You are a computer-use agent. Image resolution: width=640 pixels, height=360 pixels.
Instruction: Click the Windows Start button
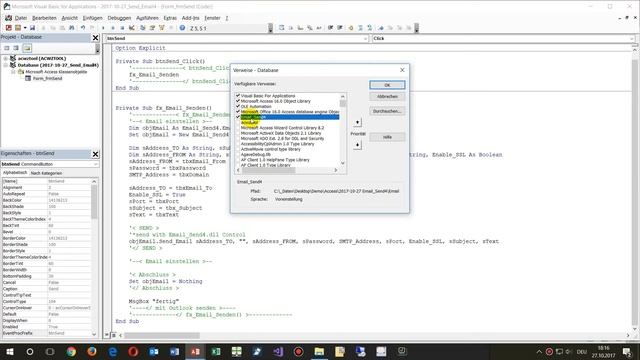(x=9, y=351)
